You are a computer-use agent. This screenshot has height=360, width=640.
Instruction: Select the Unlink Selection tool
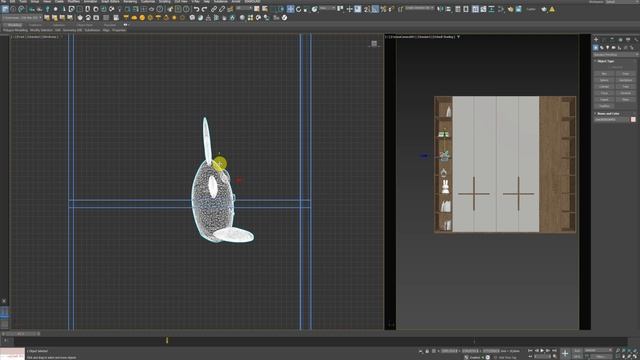222,9
